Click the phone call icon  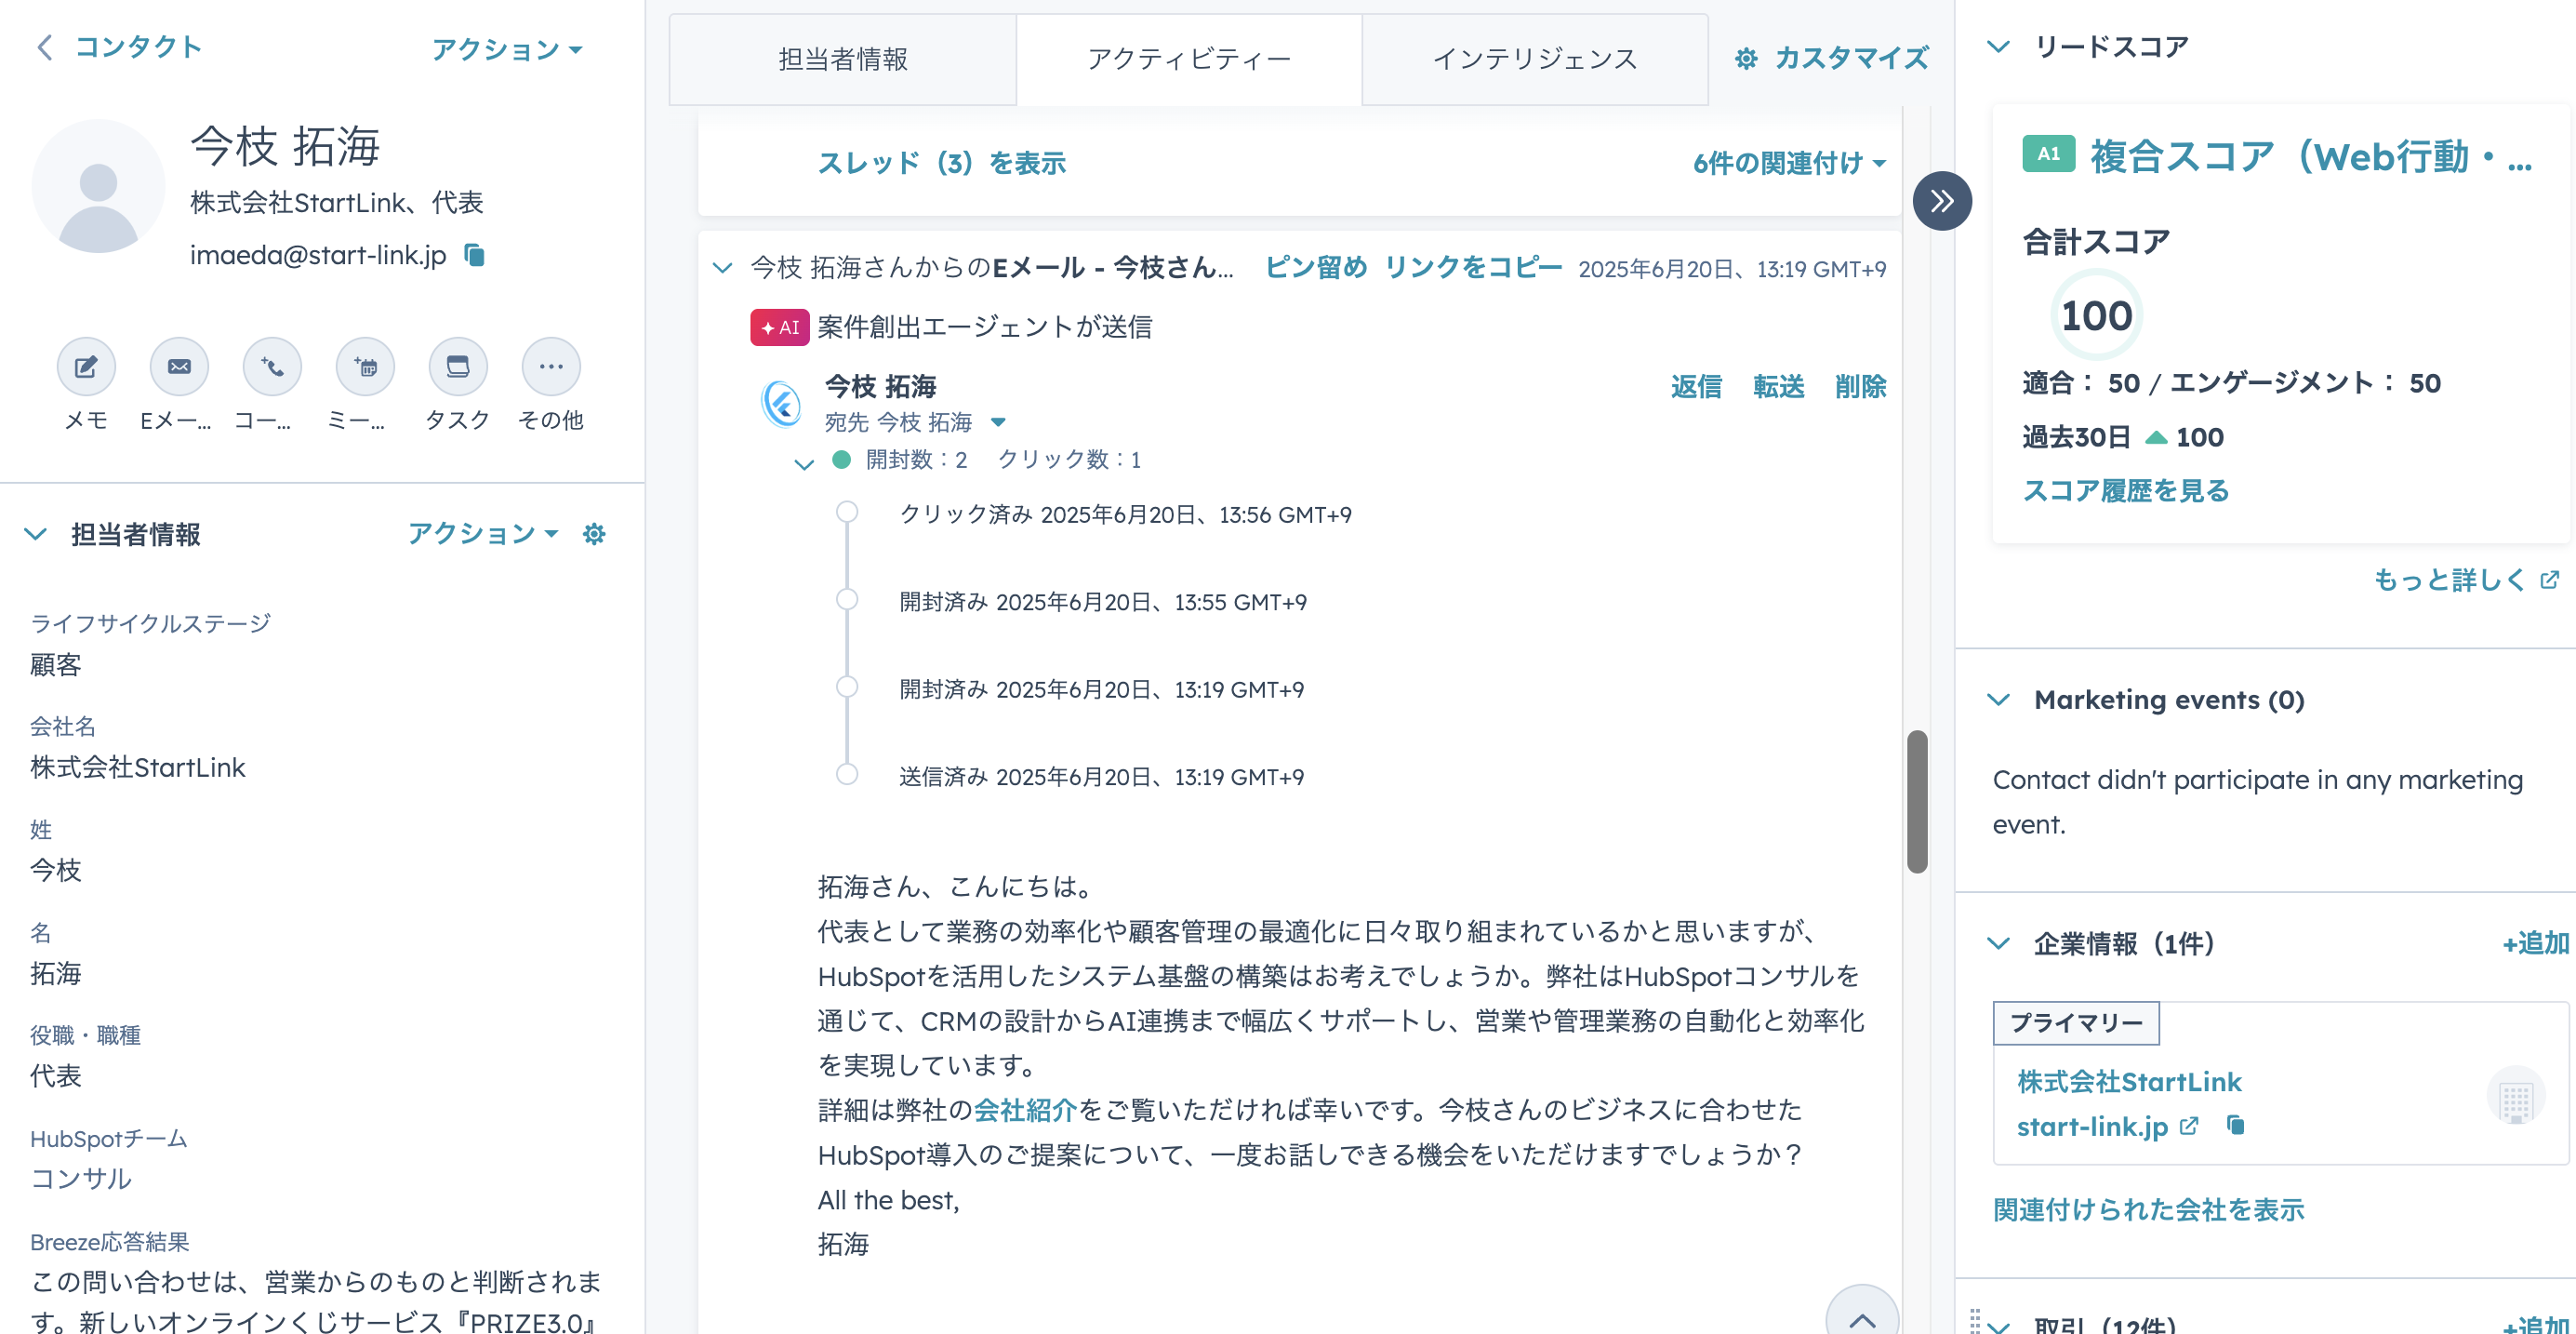tap(272, 367)
